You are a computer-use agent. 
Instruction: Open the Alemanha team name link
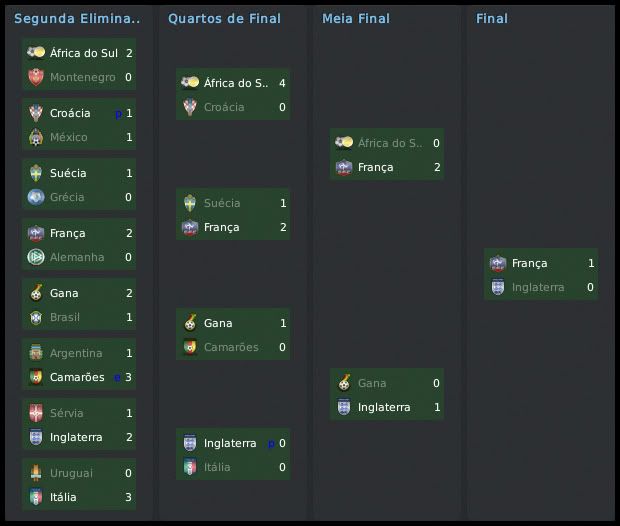(x=77, y=257)
